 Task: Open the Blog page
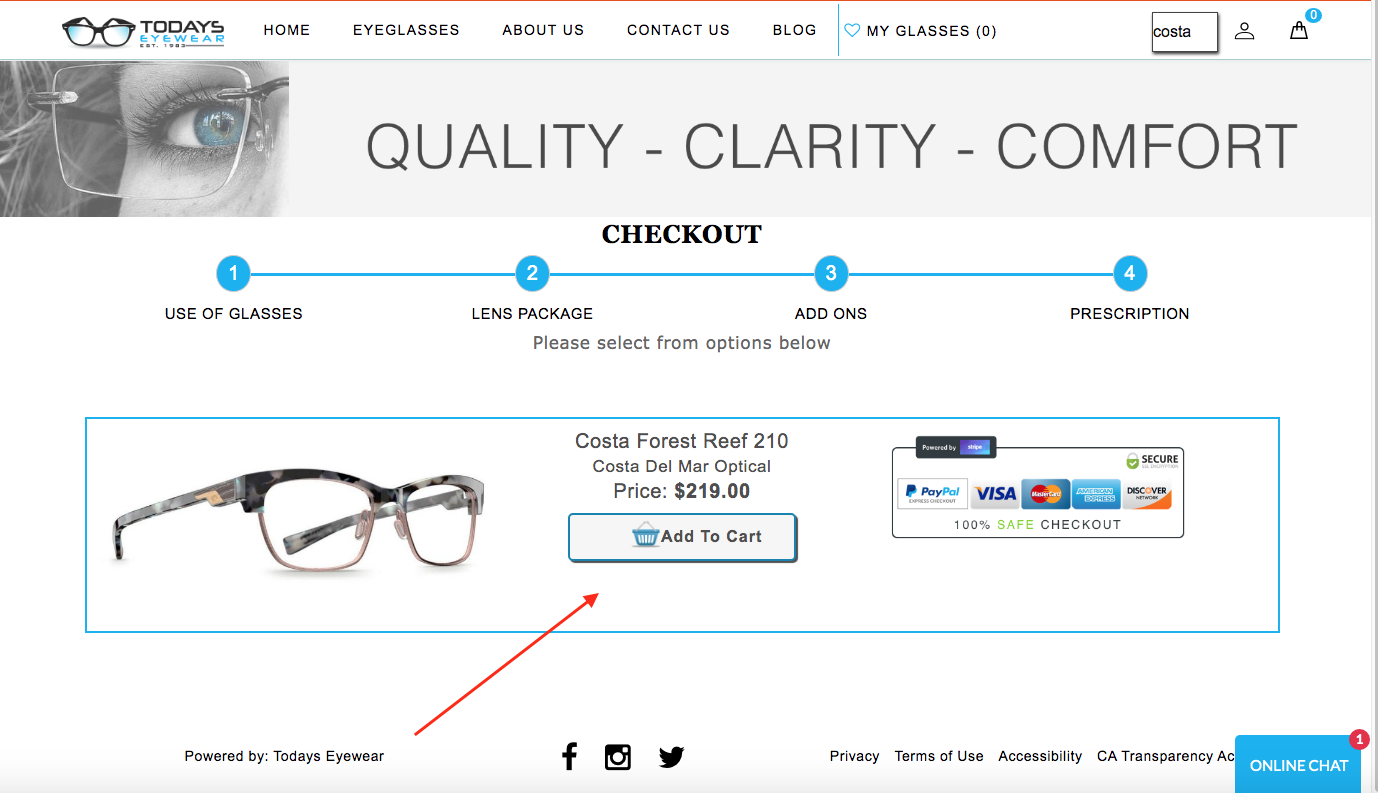795,30
